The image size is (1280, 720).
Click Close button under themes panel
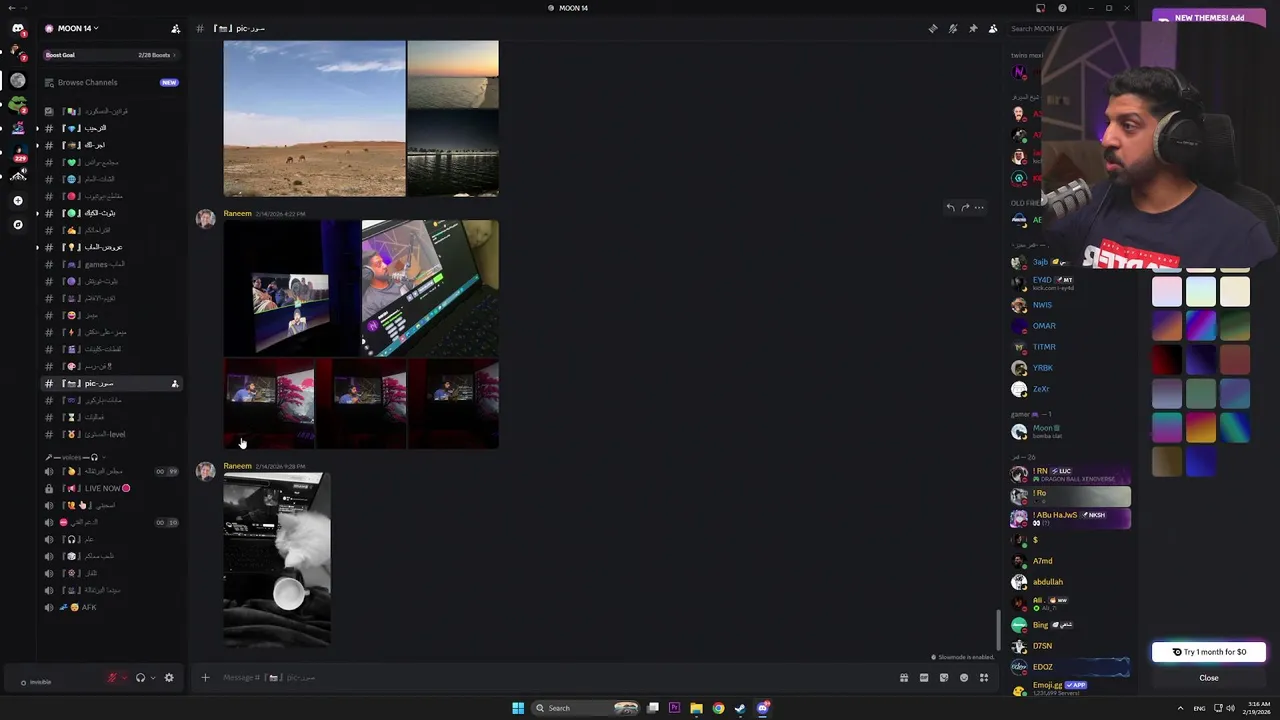1208,678
